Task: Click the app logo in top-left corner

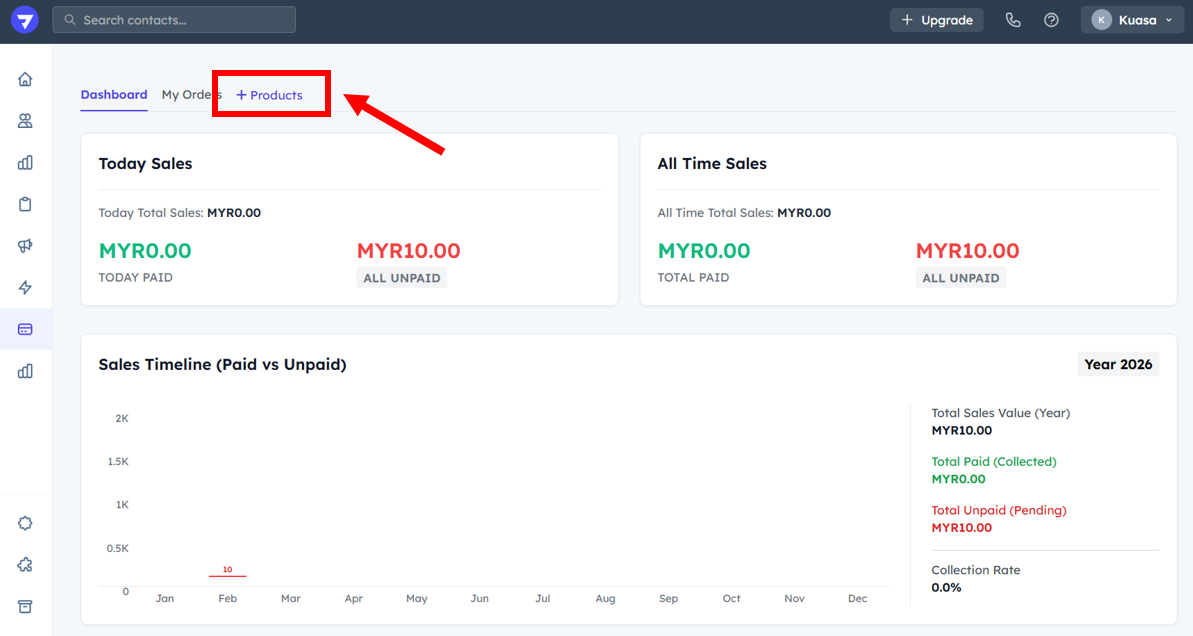Action: (x=25, y=20)
